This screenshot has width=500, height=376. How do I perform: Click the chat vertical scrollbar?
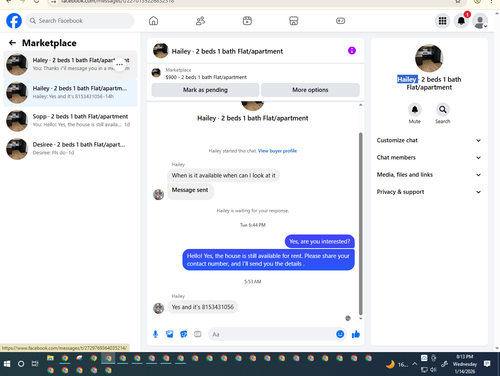tap(360, 223)
